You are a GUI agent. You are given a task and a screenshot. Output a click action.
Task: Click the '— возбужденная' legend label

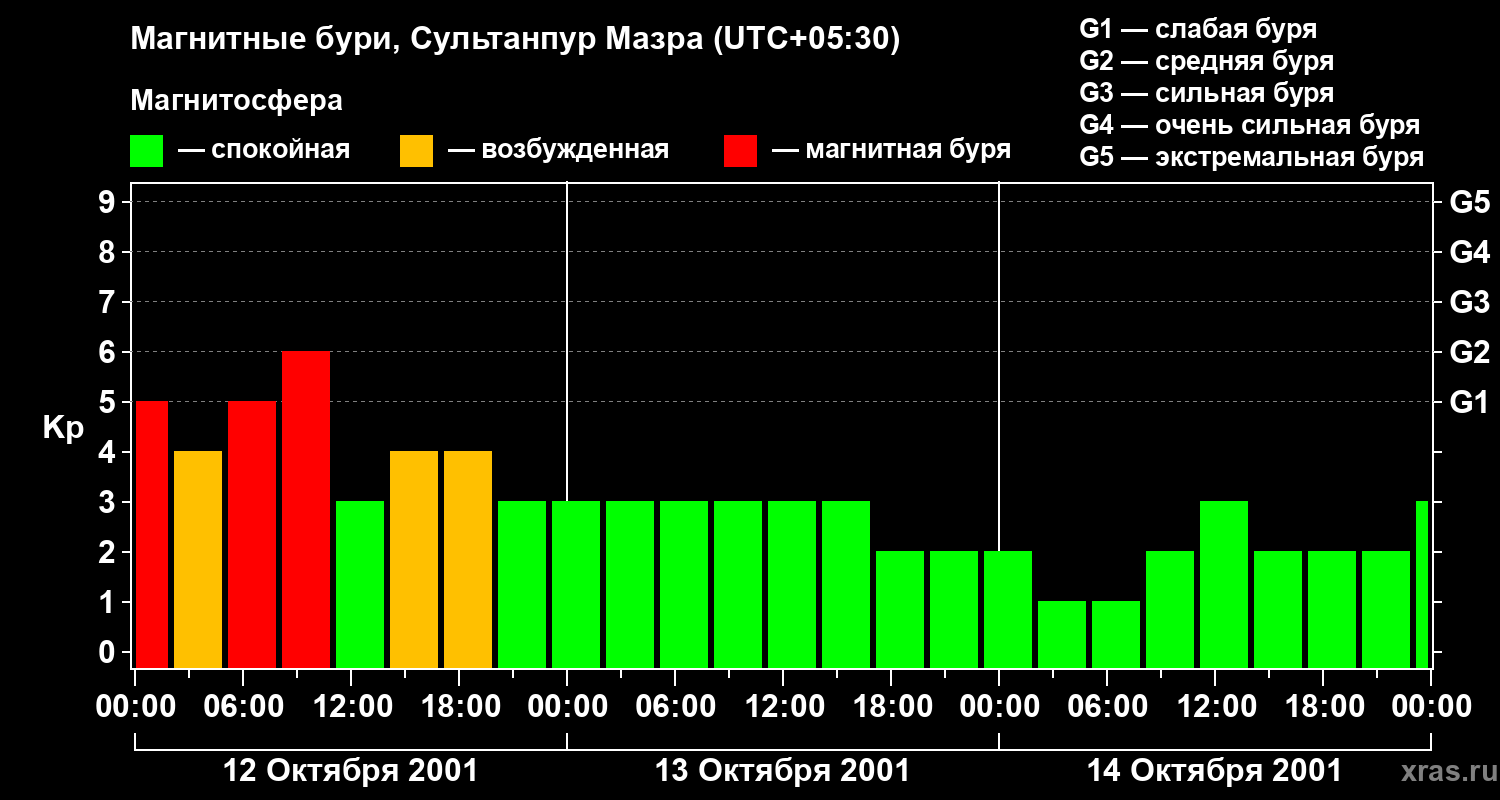point(558,151)
